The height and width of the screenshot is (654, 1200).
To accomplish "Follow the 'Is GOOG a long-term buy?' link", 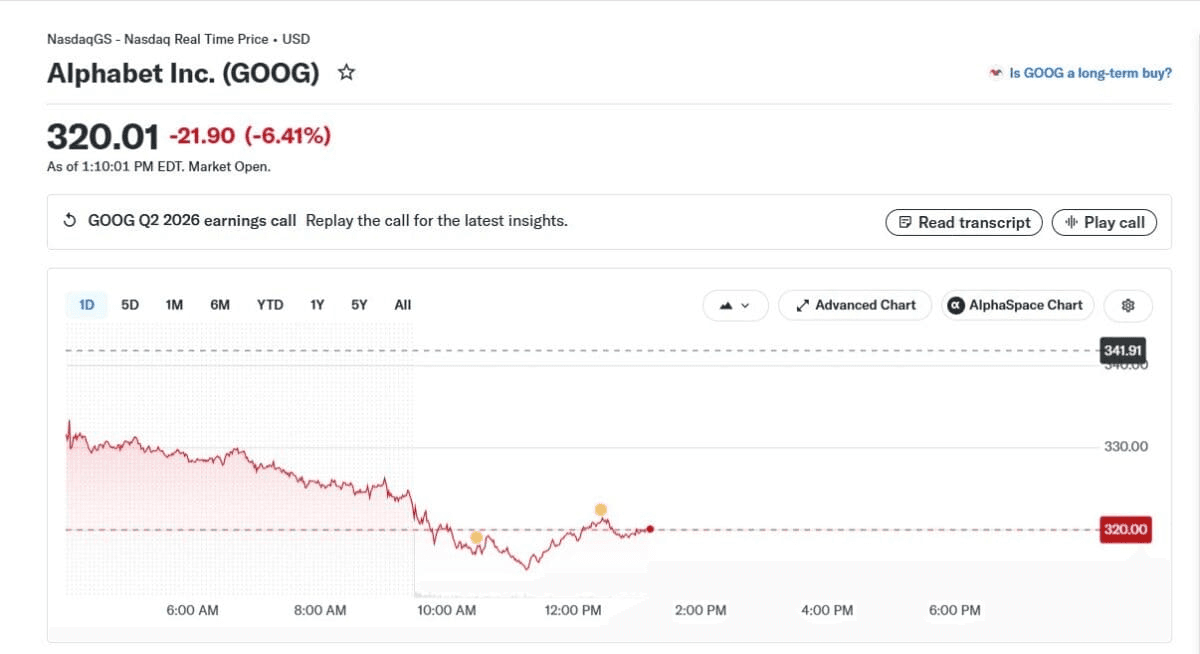I will [x=1080, y=73].
